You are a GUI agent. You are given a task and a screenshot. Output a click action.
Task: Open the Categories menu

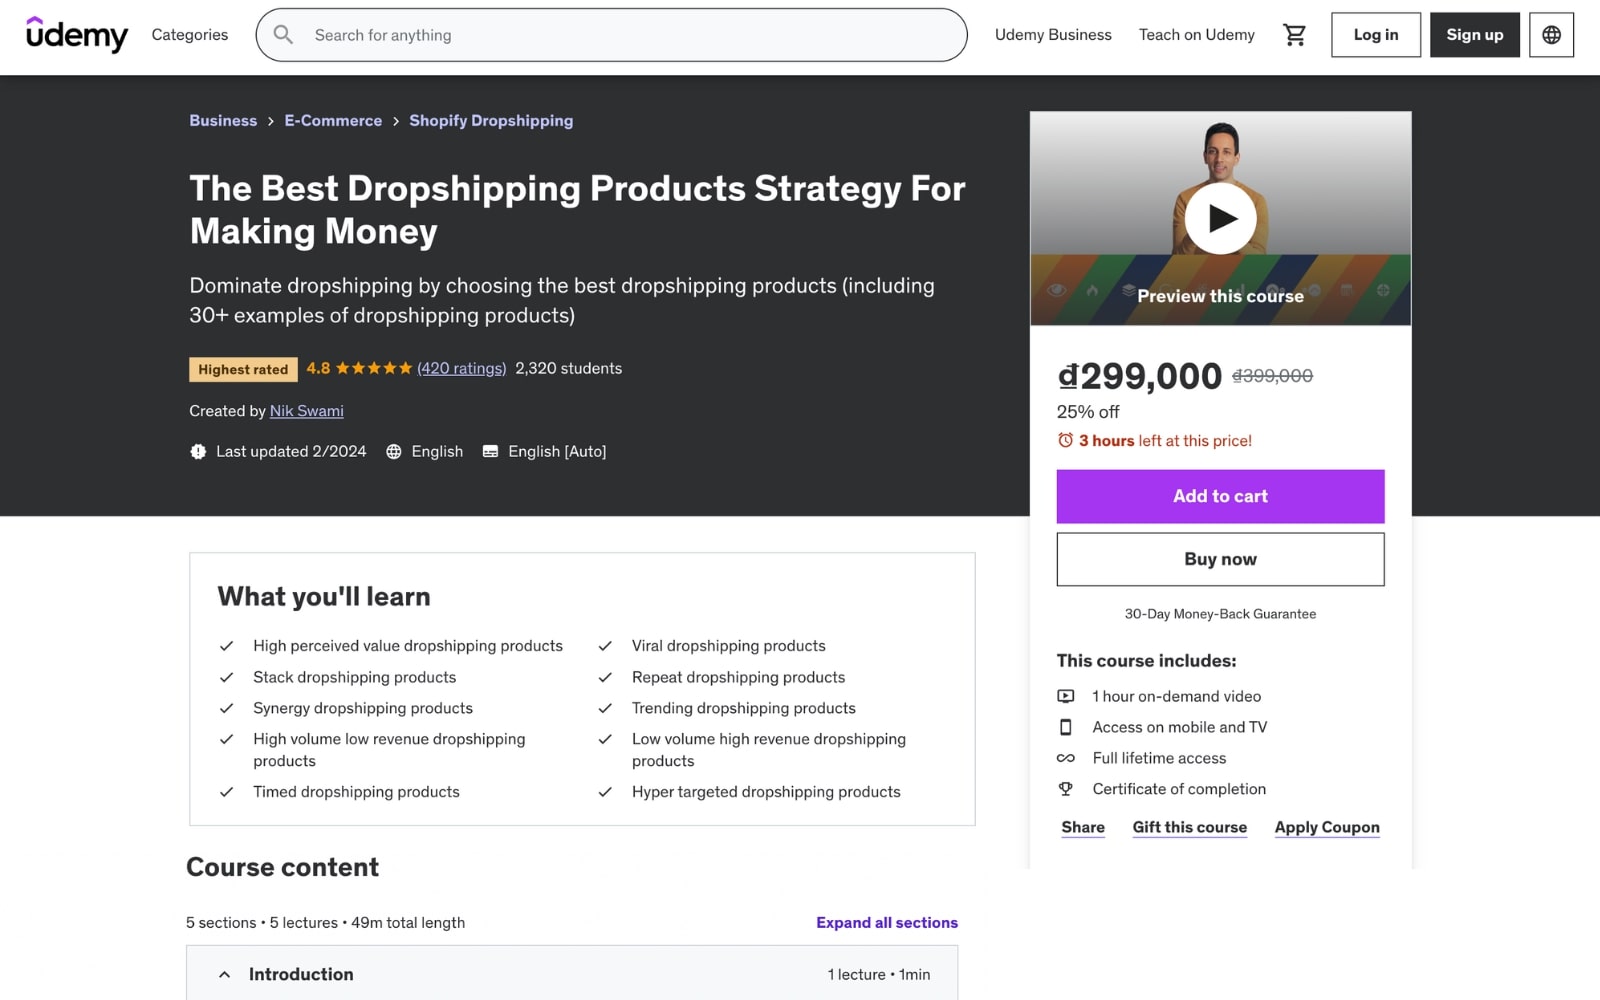click(190, 35)
